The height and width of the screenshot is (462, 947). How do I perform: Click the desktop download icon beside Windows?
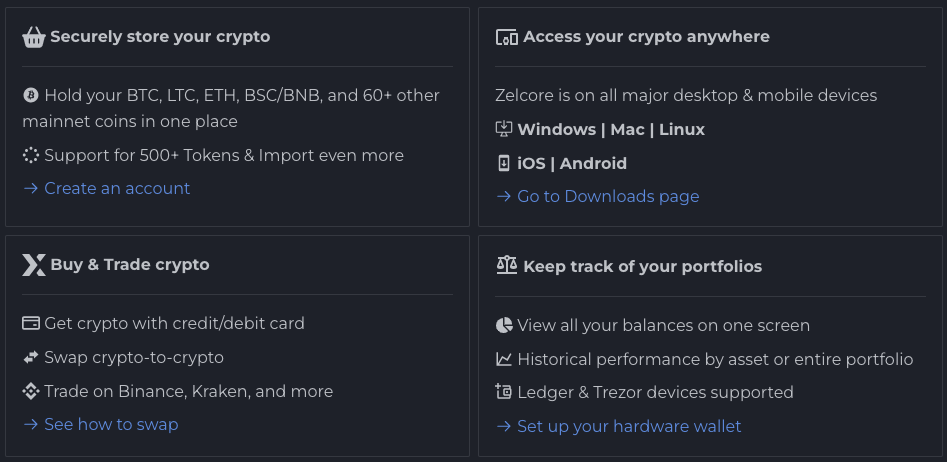pyautogui.click(x=504, y=129)
